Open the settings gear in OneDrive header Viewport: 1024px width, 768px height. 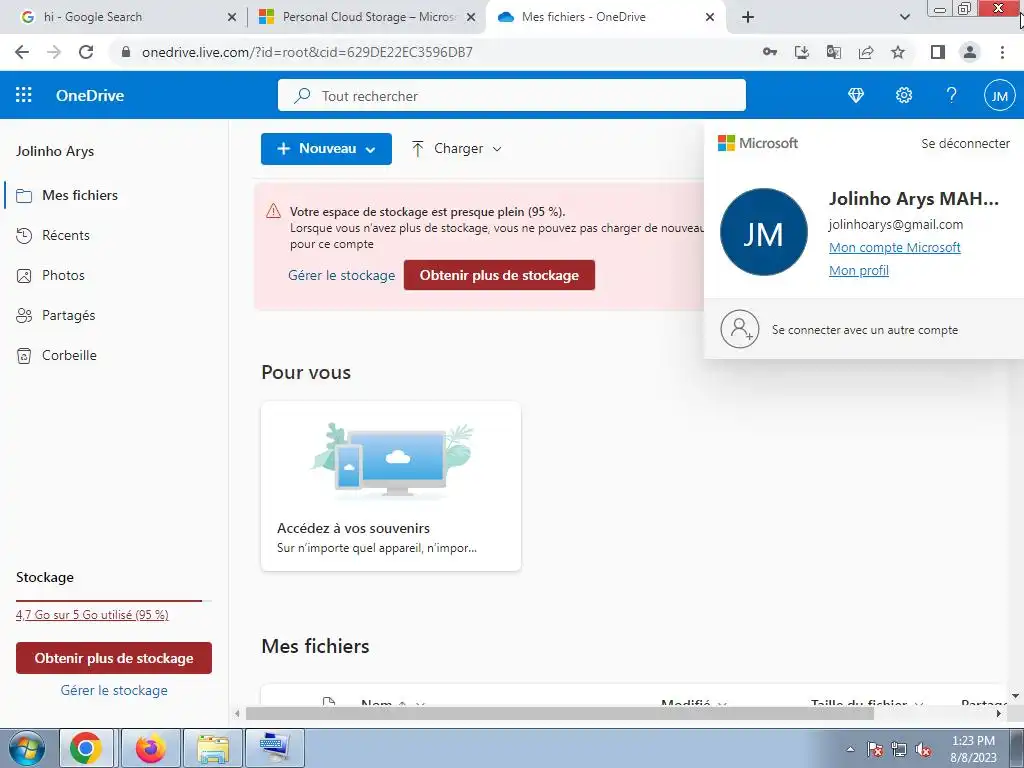pos(904,95)
